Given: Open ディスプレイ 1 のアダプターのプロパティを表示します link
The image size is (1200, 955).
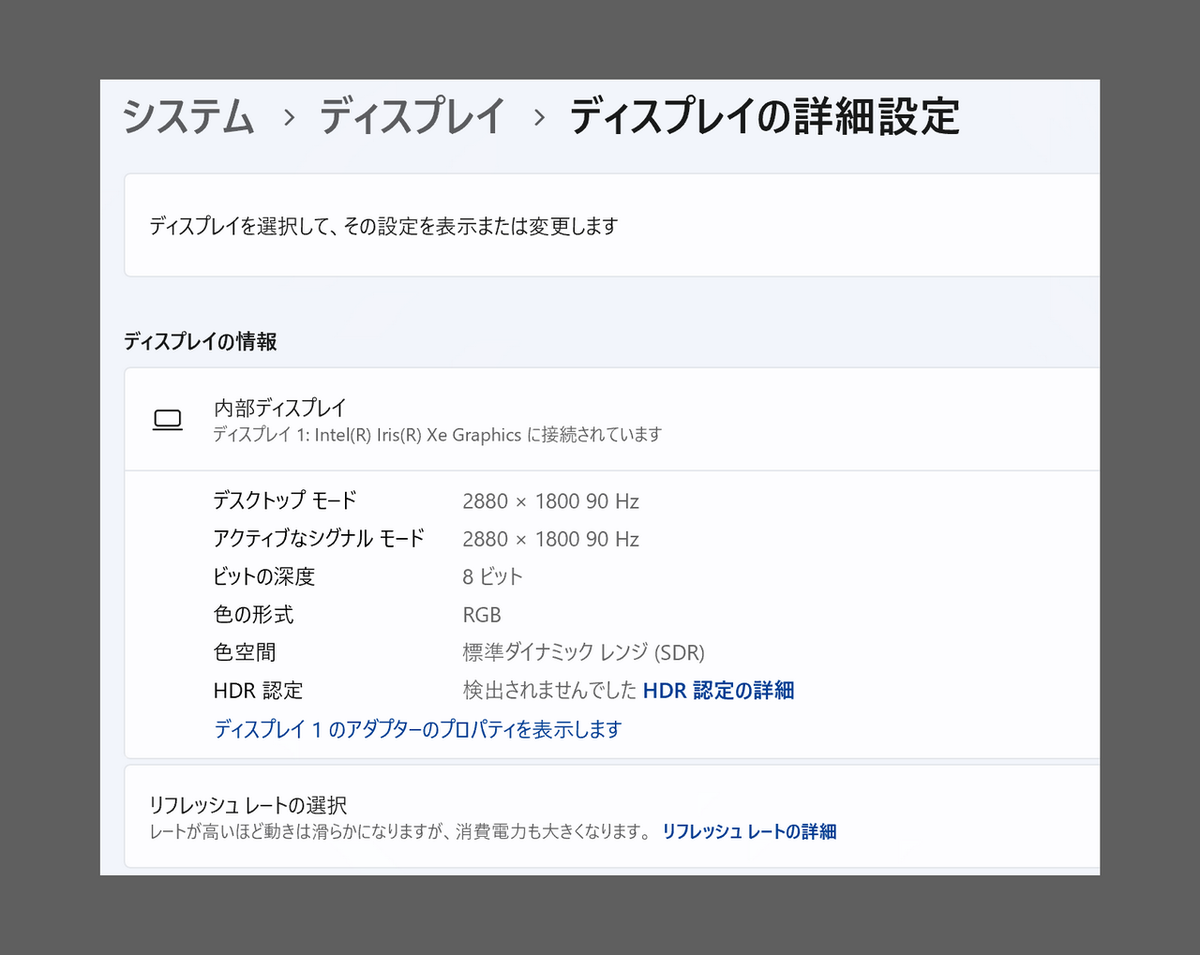Looking at the screenshot, I should (x=418, y=729).
